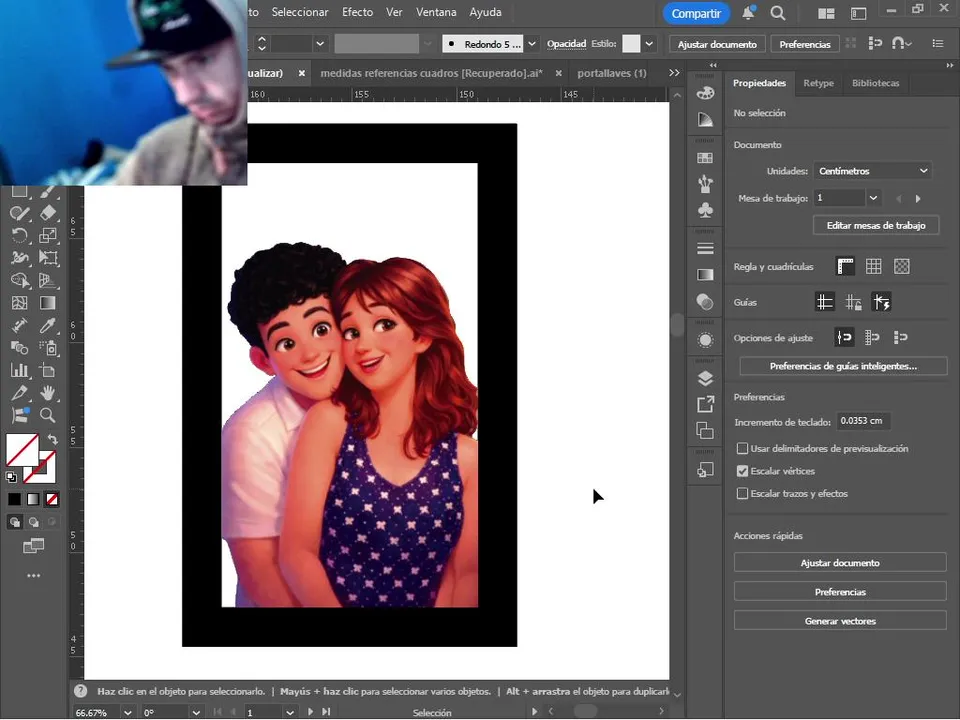Open the Unidades Centímetros dropdown
Screen dimensions: 960x720
[872, 171]
